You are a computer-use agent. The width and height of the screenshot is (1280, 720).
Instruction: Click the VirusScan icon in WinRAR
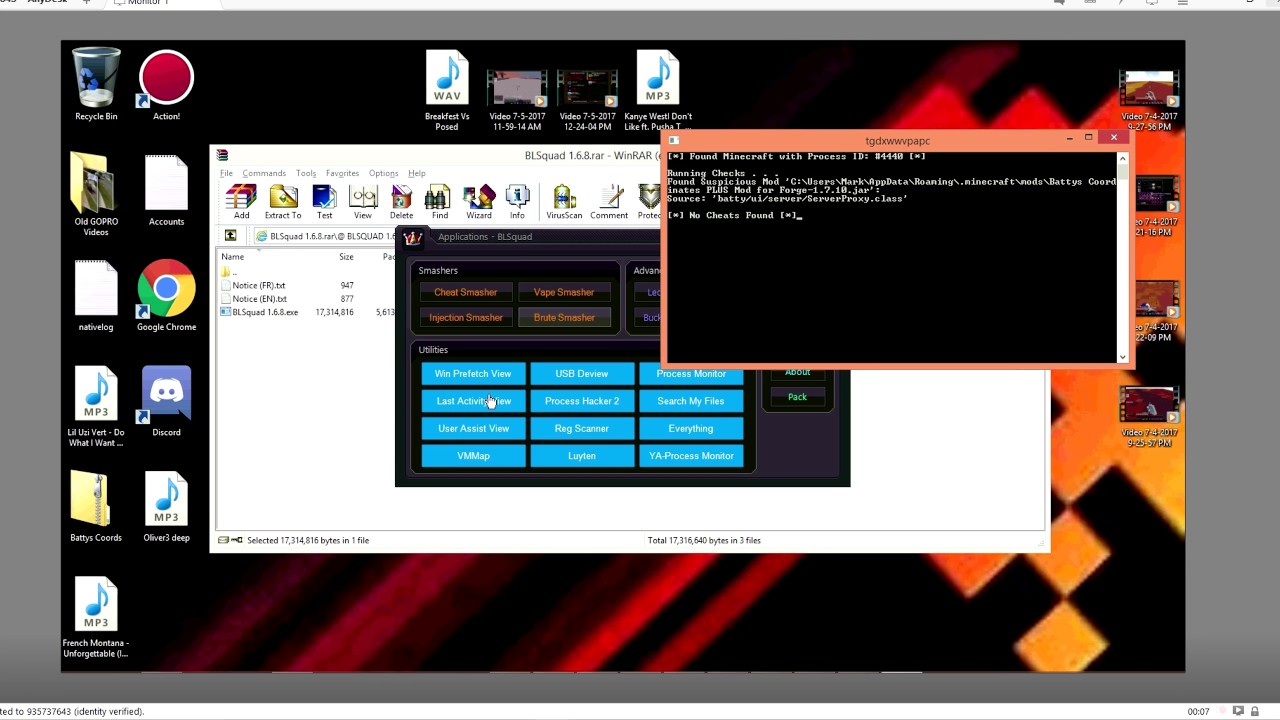pyautogui.click(x=564, y=201)
